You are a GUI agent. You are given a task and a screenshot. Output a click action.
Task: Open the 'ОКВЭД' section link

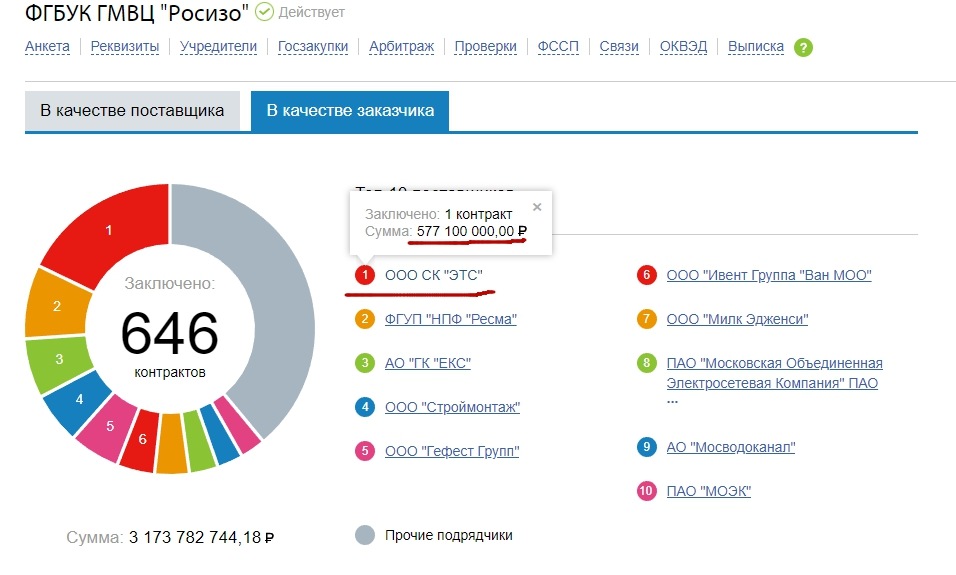[683, 46]
